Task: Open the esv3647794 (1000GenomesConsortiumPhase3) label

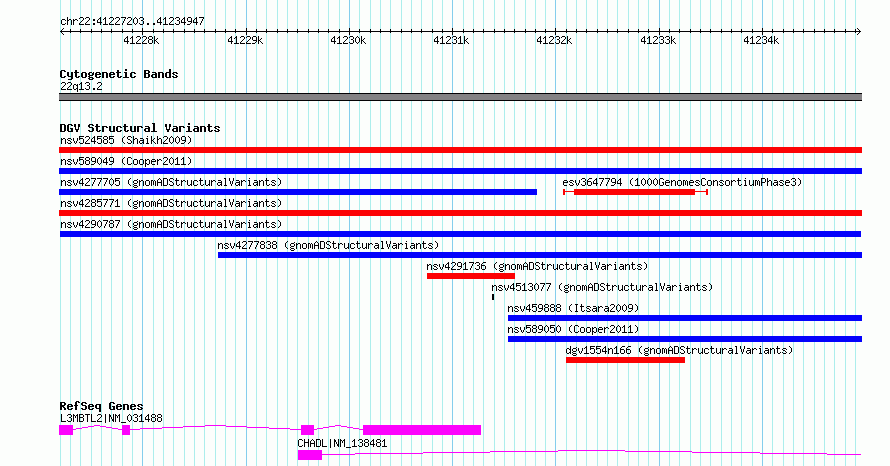Action: (x=682, y=182)
